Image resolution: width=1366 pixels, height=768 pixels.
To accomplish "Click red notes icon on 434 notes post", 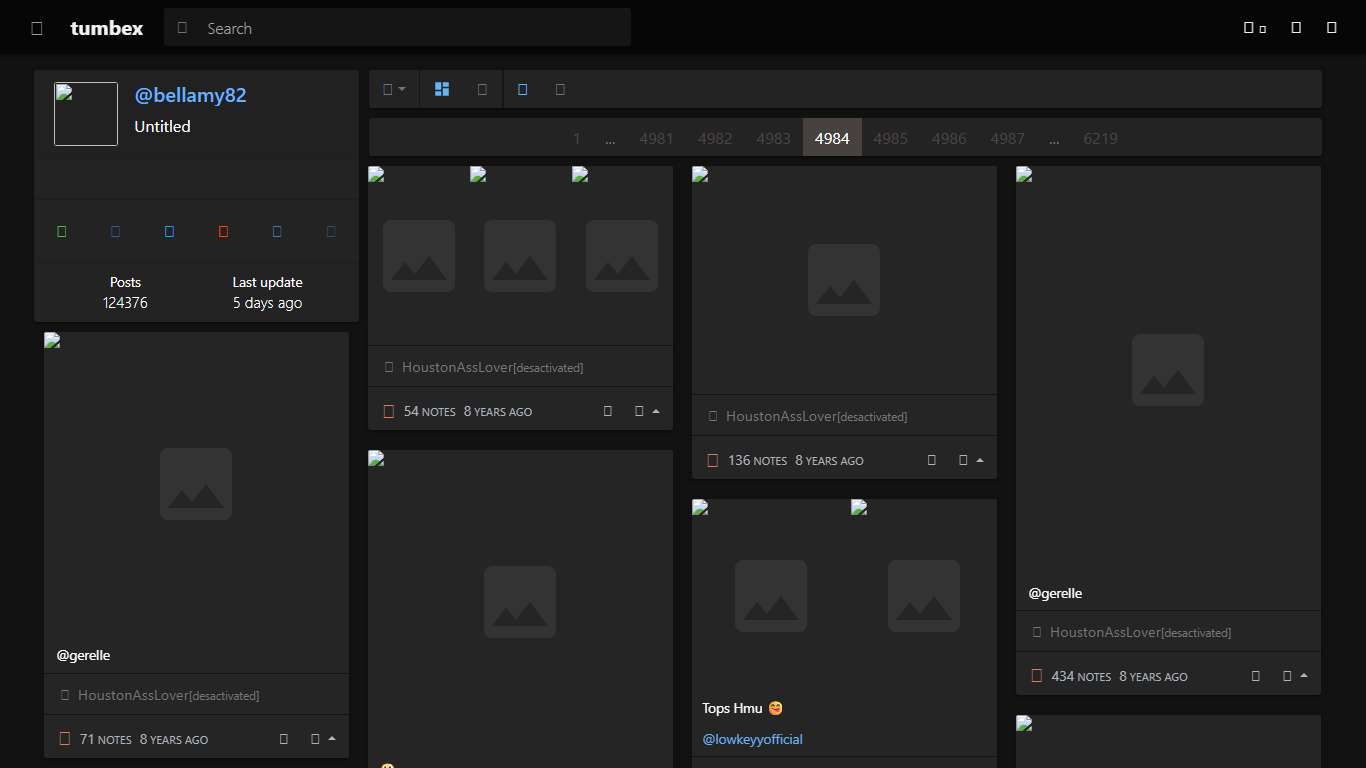I will [x=1037, y=676].
